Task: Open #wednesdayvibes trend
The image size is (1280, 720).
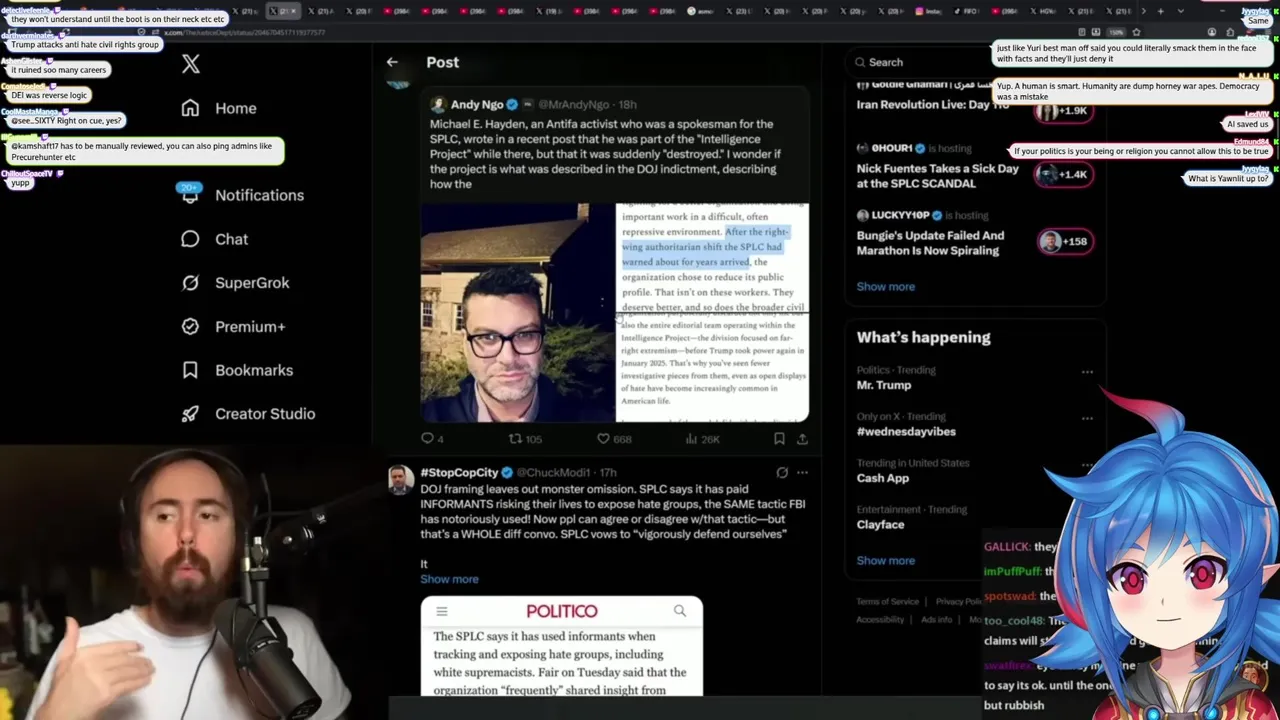Action: tap(906, 431)
